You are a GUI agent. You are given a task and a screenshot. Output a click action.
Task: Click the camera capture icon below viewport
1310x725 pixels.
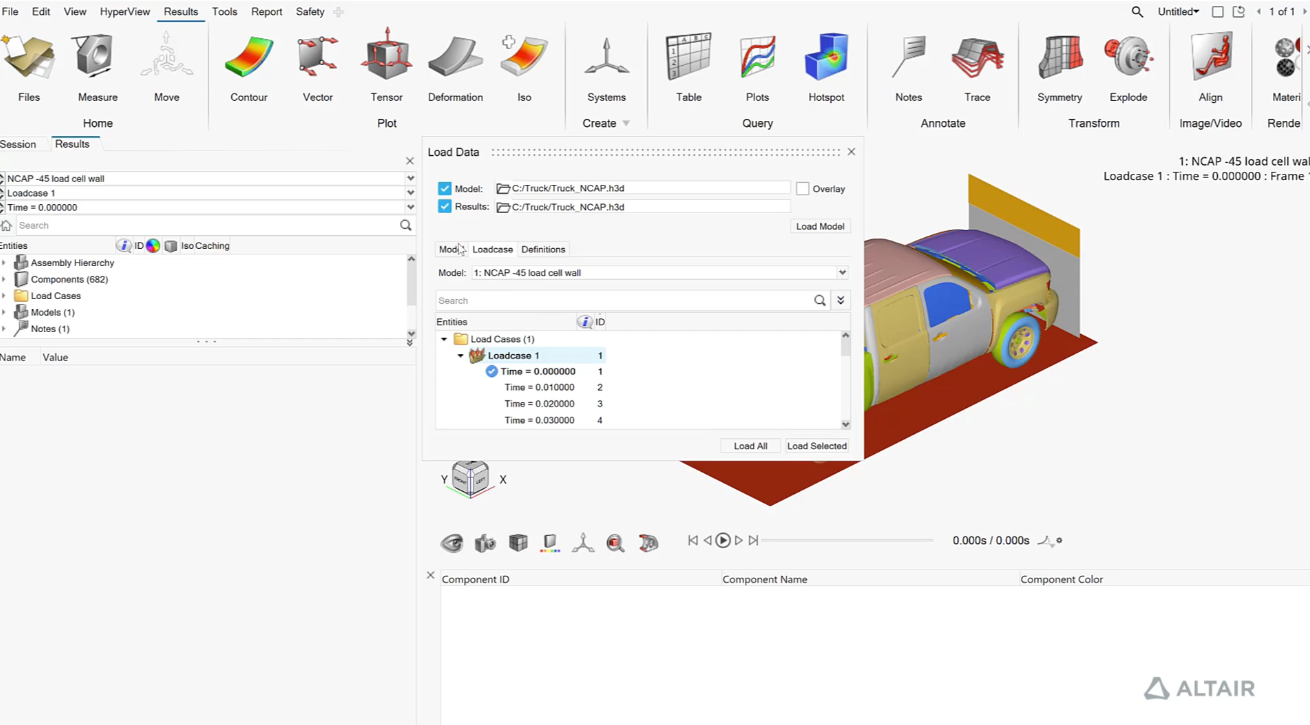point(485,543)
